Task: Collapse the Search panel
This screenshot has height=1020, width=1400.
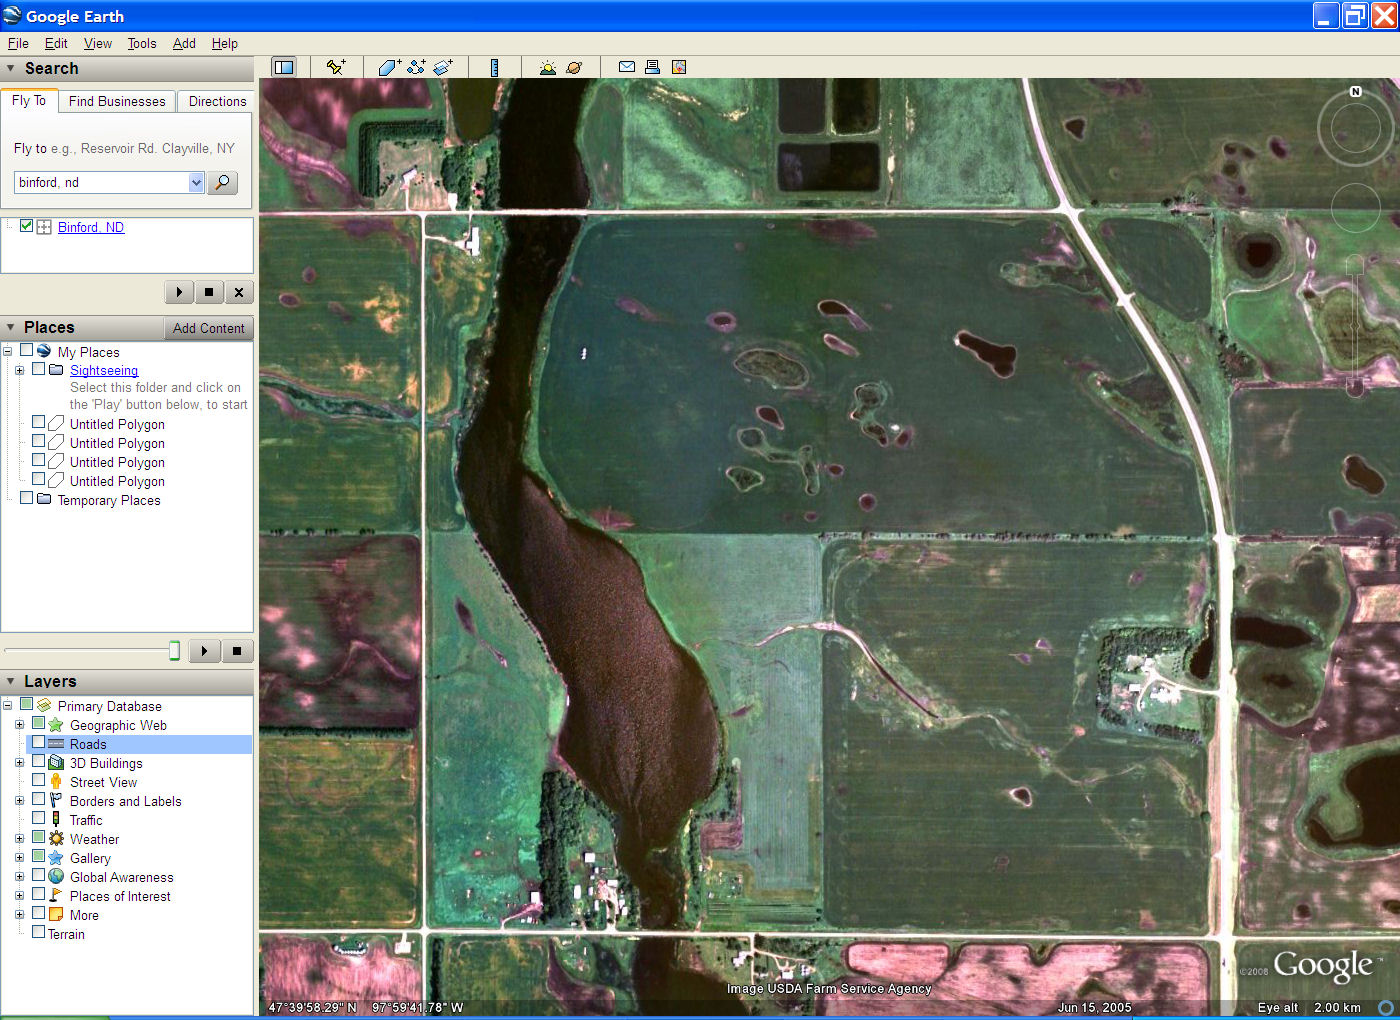Action: (x=11, y=69)
